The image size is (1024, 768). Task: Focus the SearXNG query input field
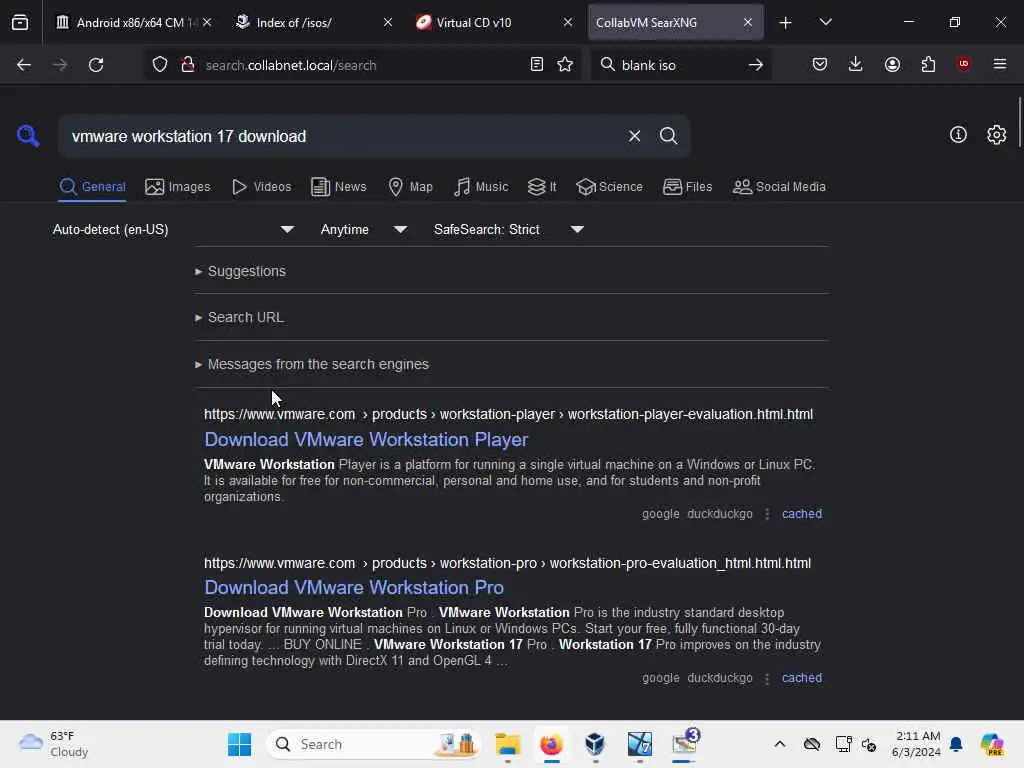coord(343,136)
